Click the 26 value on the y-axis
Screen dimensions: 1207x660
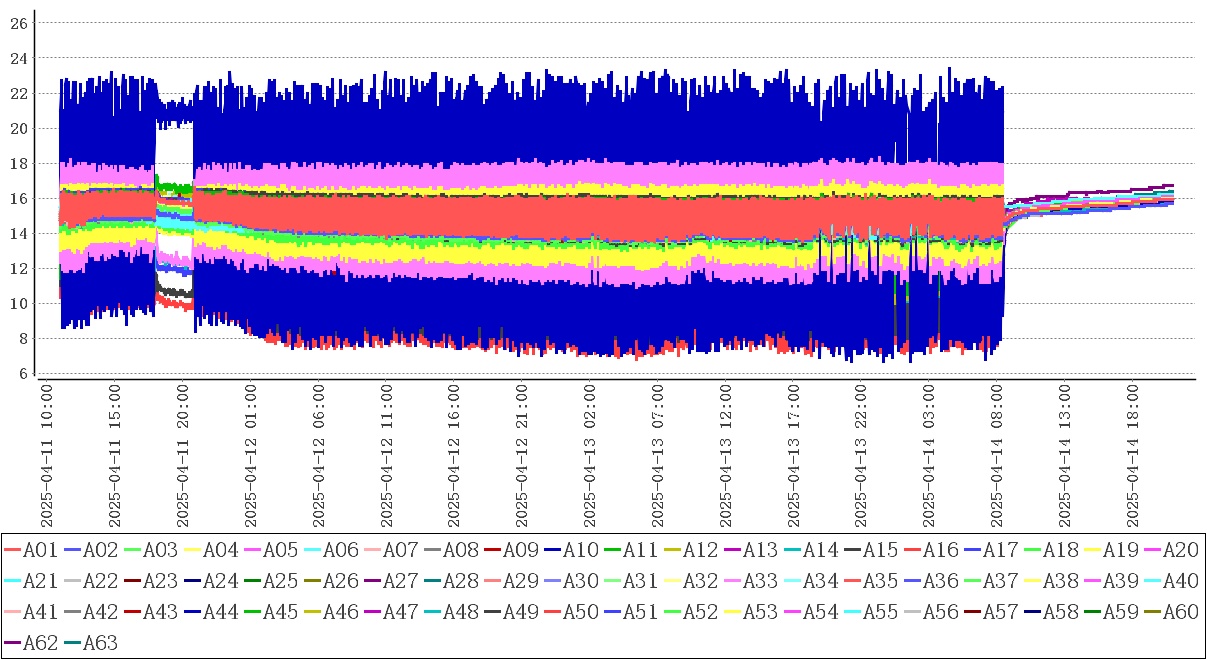18,22
